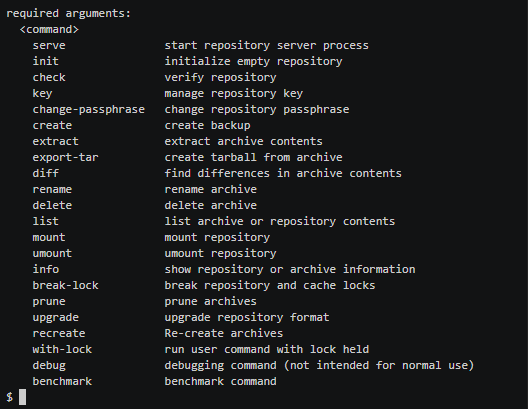This screenshot has height=409, width=528.
Task: Click the 'with-lock' command text
Action: pyautogui.click(x=62, y=349)
